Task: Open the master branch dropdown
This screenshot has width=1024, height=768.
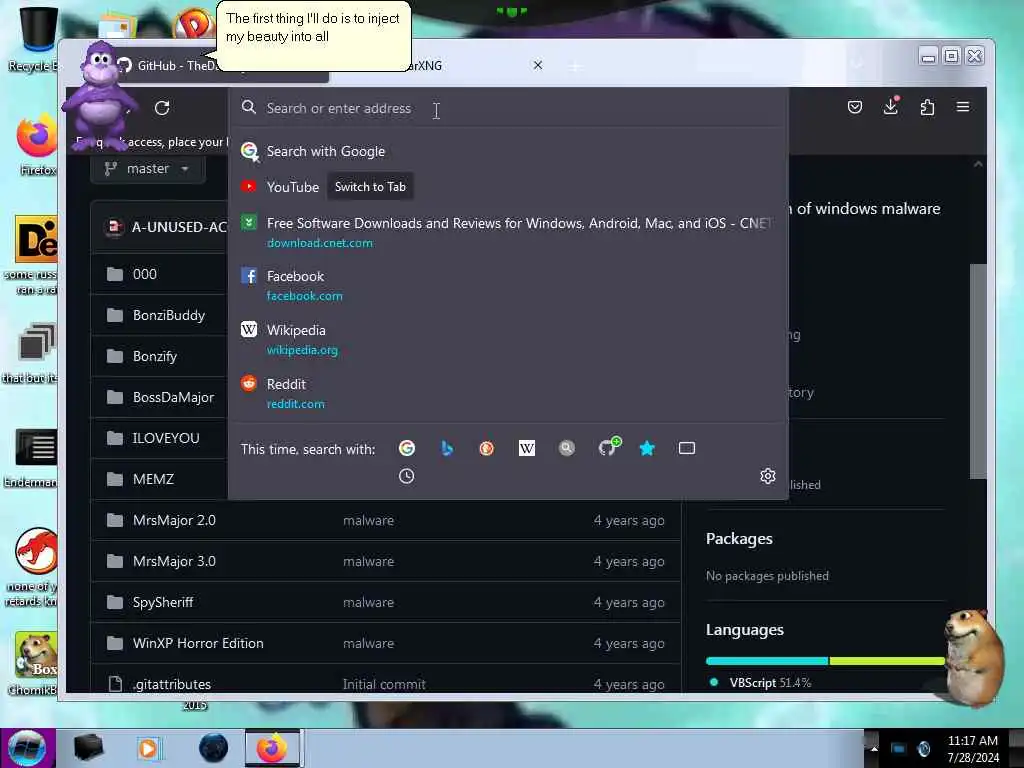Action: [x=148, y=168]
